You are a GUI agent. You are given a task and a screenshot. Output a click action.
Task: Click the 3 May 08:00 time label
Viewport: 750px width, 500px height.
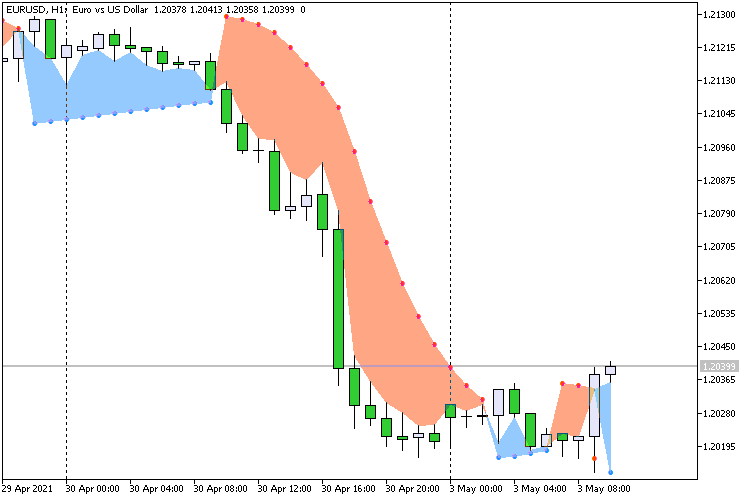604,489
